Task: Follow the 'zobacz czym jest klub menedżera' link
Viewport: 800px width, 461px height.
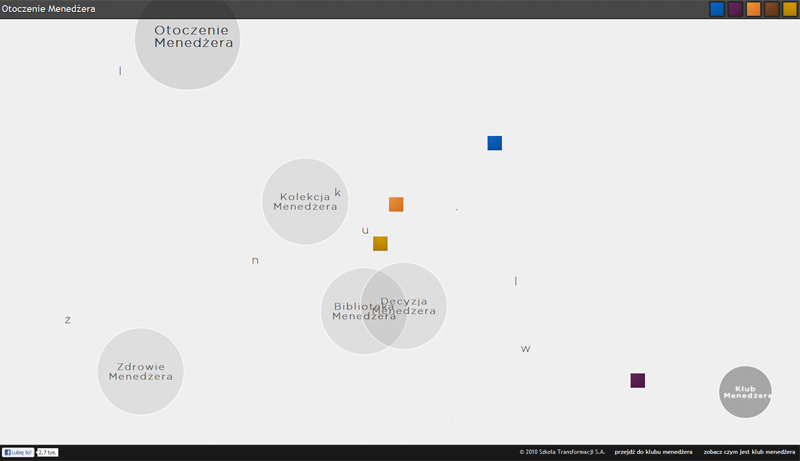Action: pos(749,452)
